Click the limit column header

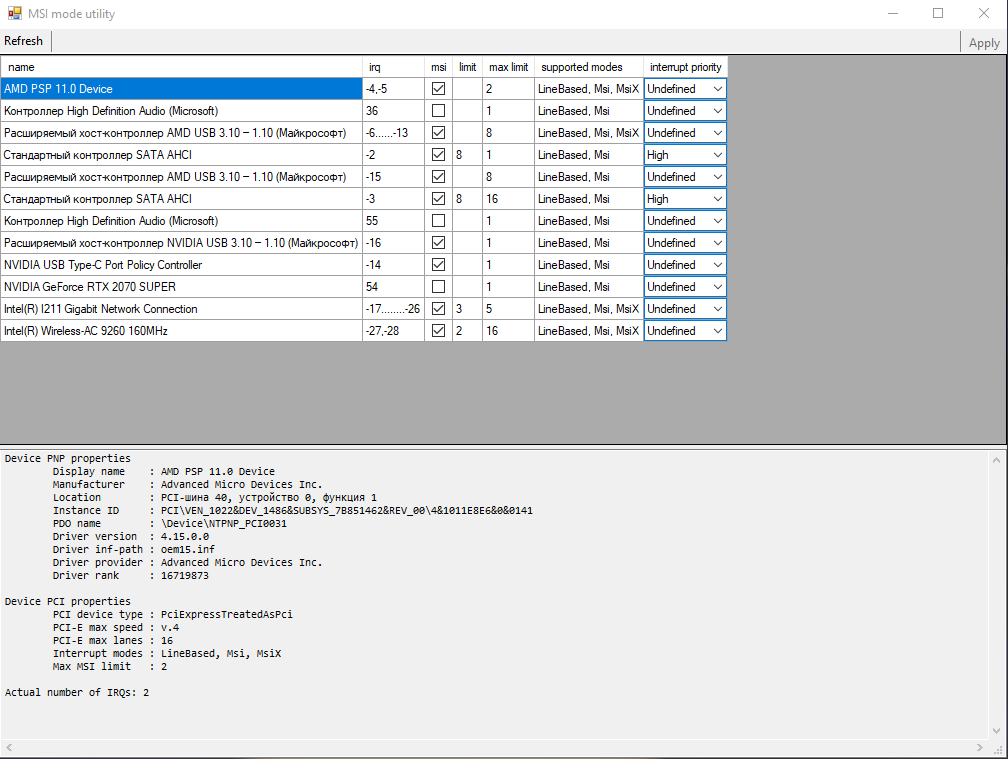tap(467, 67)
